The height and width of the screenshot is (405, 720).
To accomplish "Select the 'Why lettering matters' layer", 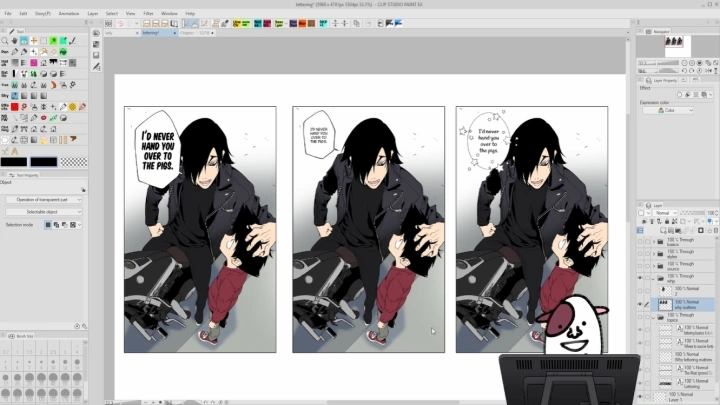I will point(684,357).
